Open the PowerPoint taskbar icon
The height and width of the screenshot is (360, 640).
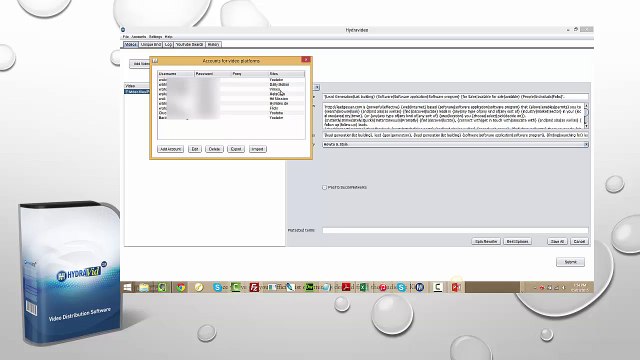point(456,287)
